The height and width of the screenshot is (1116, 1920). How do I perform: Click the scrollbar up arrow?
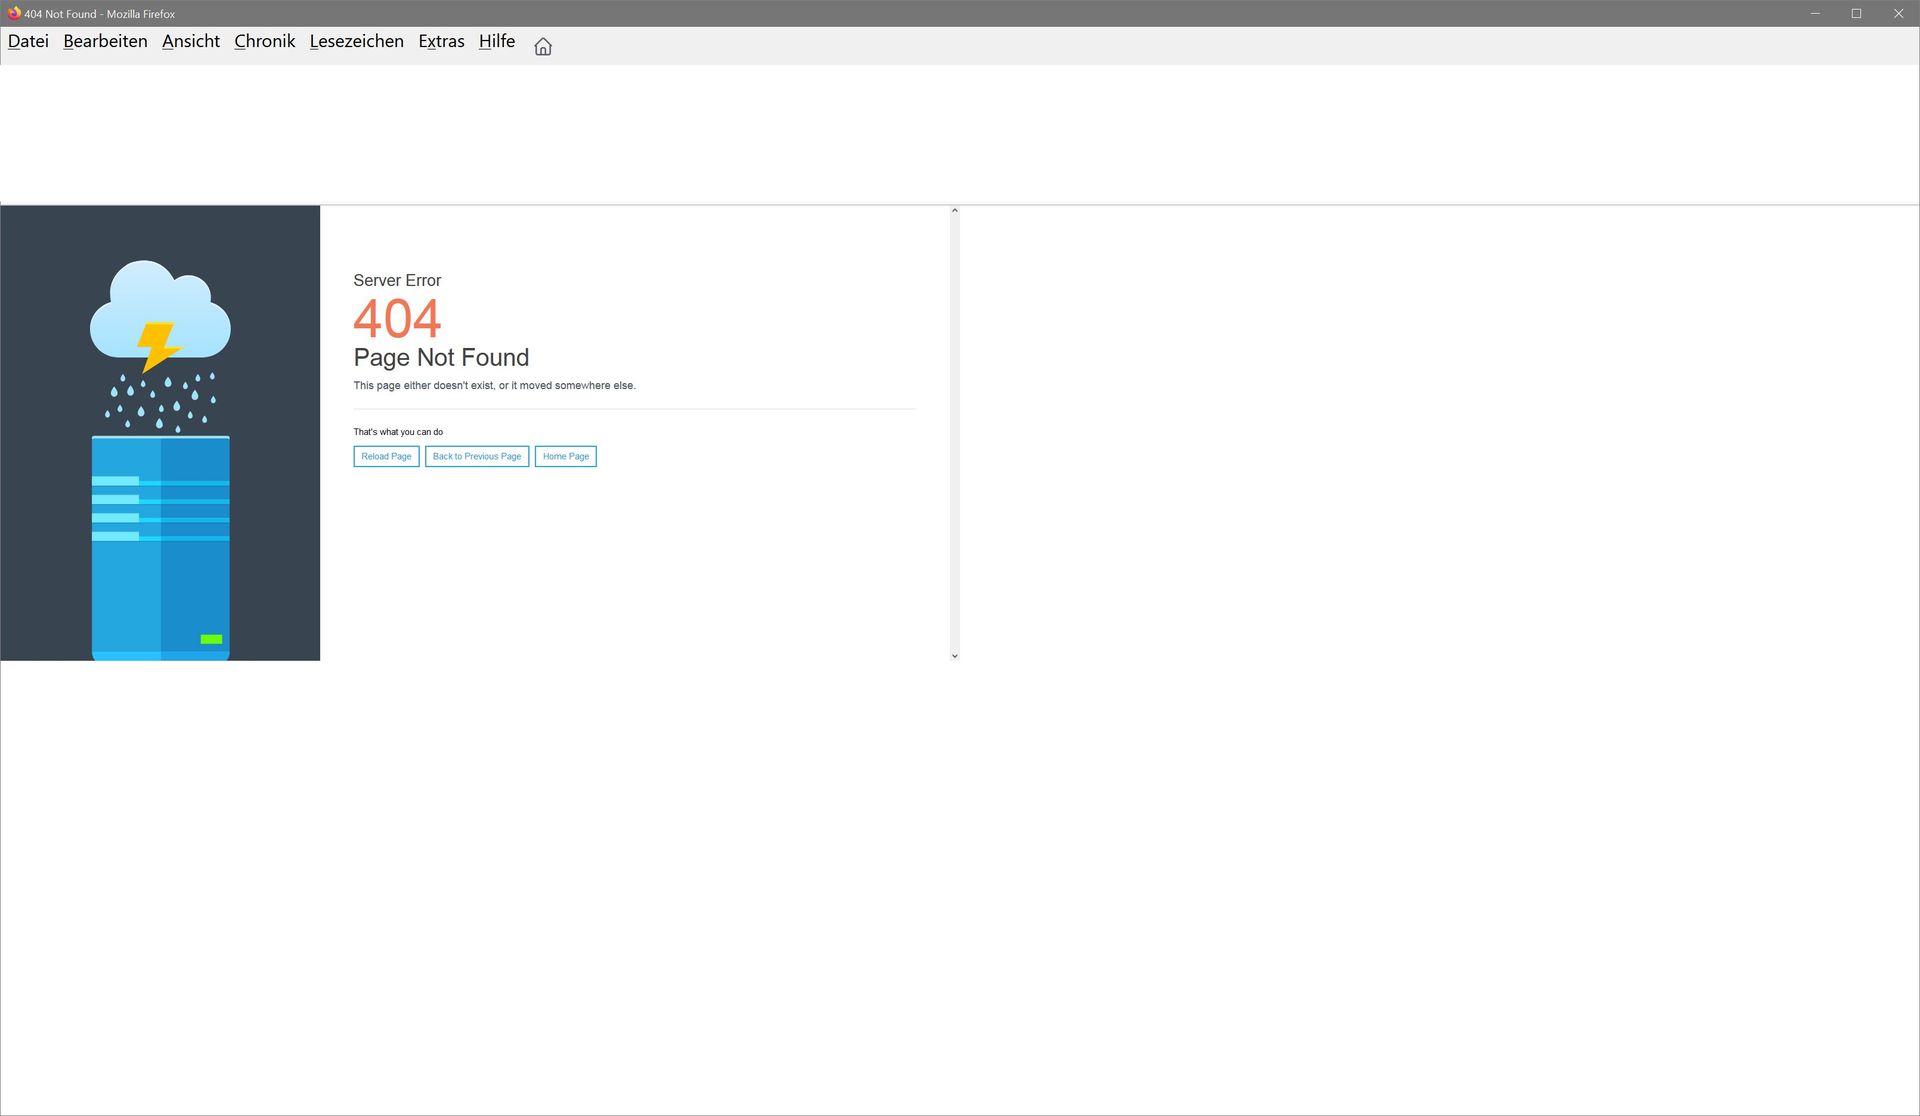coord(954,211)
